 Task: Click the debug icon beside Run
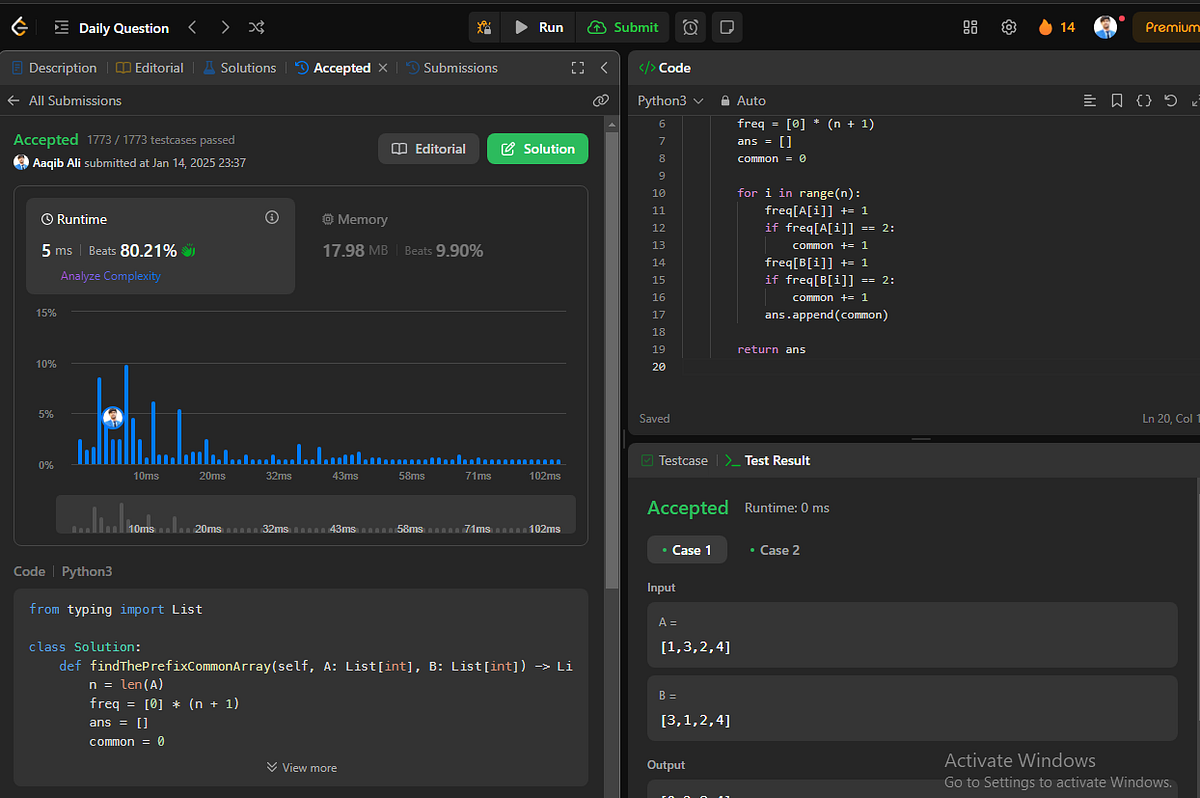click(485, 27)
